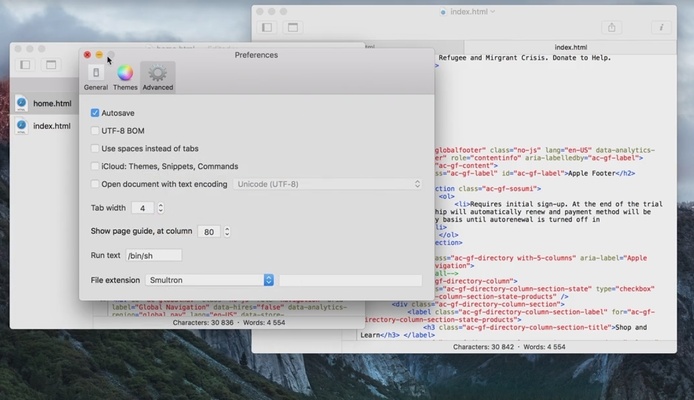Open the Themes preferences tab
Viewport: 694px width, 400px height.
click(x=125, y=77)
